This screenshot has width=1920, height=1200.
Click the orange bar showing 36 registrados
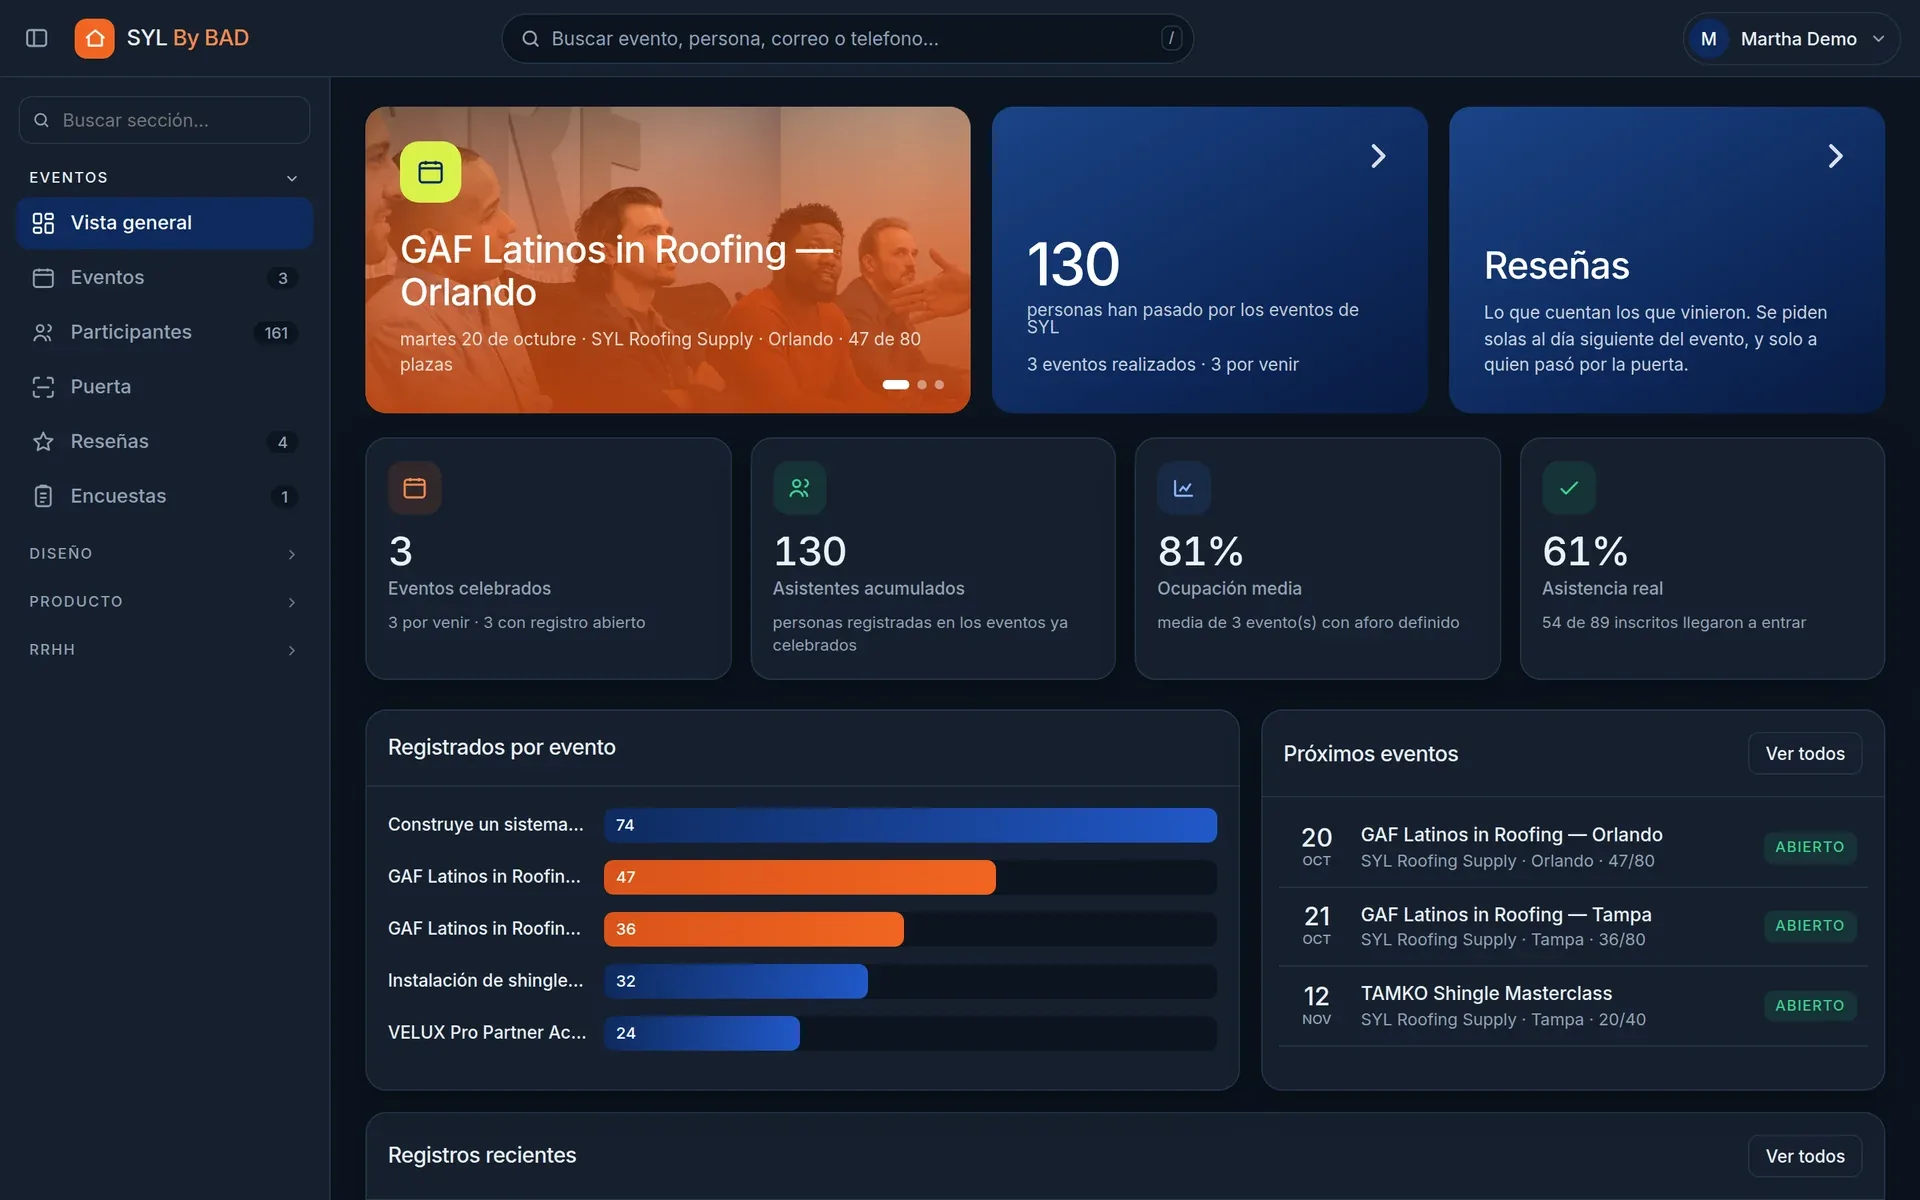tap(754, 929)
